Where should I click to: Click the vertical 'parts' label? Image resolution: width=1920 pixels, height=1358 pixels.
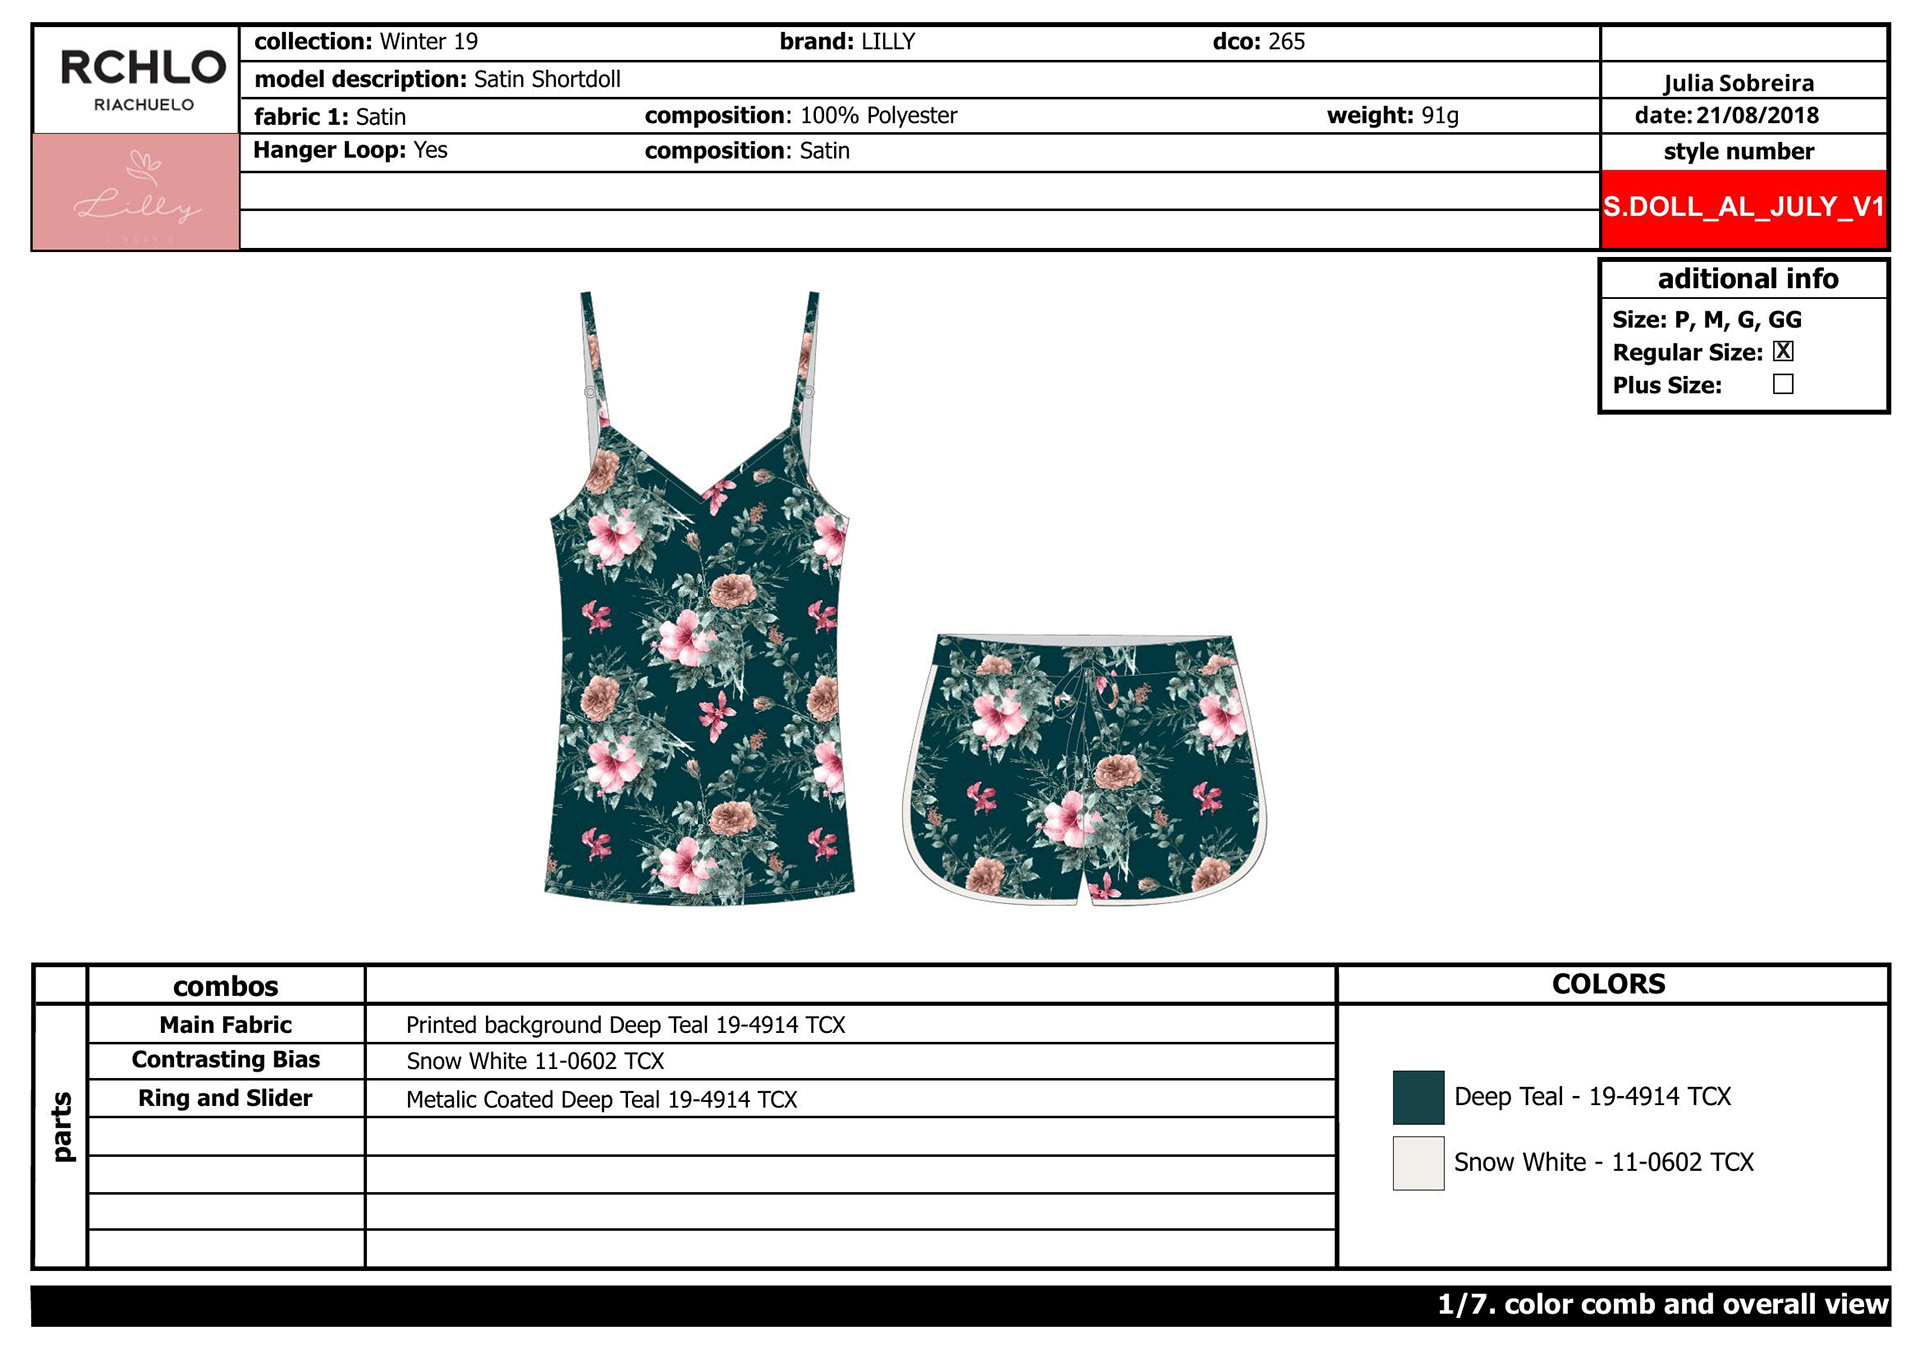[x=62, y=1127]
